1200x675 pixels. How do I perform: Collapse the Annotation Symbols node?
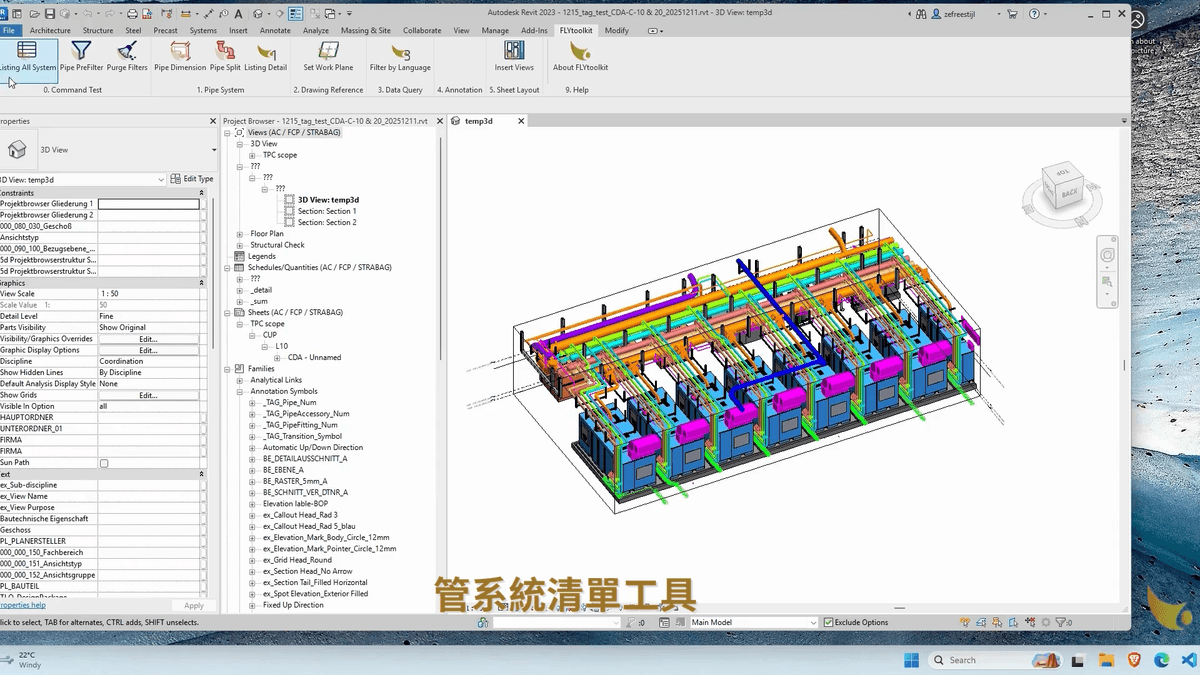point(240,392)
